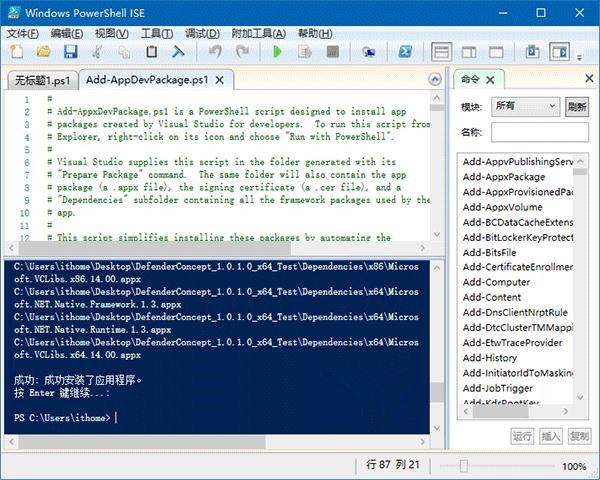The width and height of the screenshot is (600, 480).
Task: Copy selection with the Copy icon
Action: (124, 52)
